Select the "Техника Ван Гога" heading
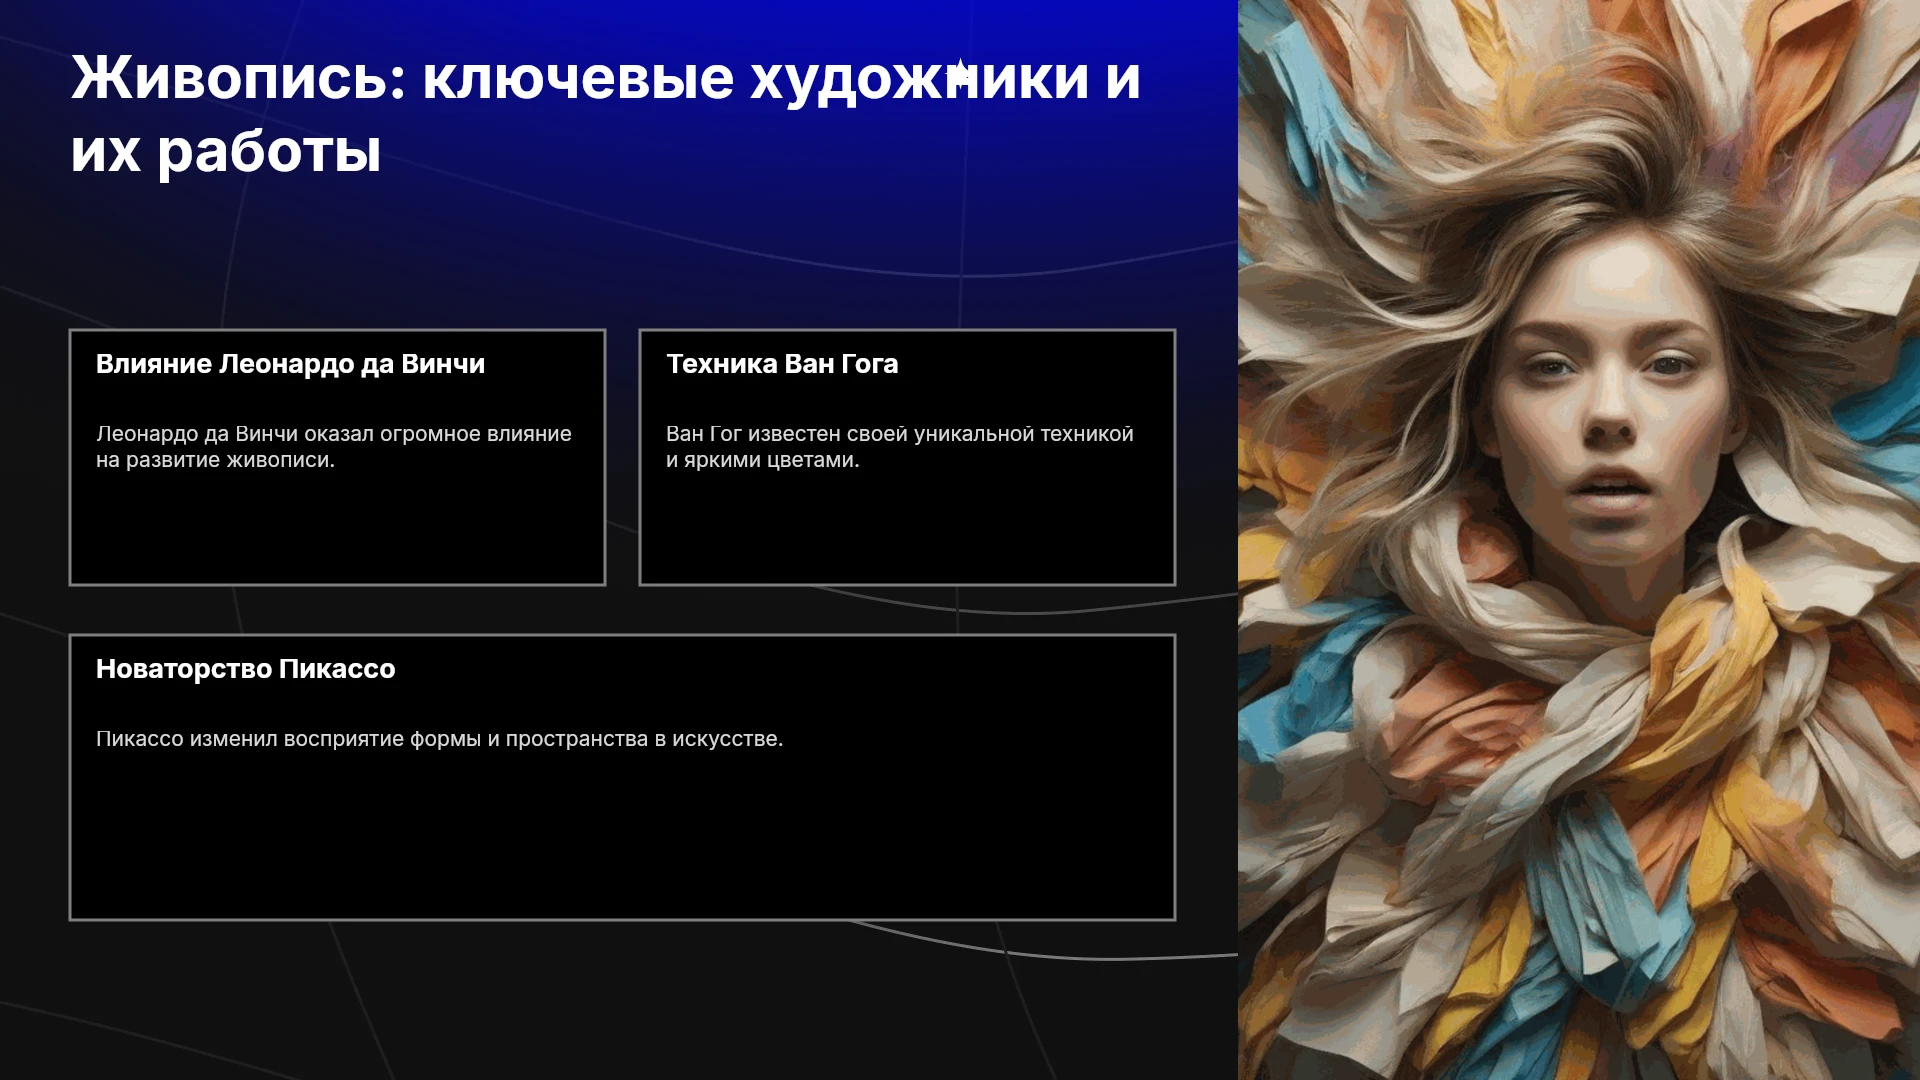The width and height of the screenshot is (1920, 1080). pyautogui.click(x=782, y=364)
